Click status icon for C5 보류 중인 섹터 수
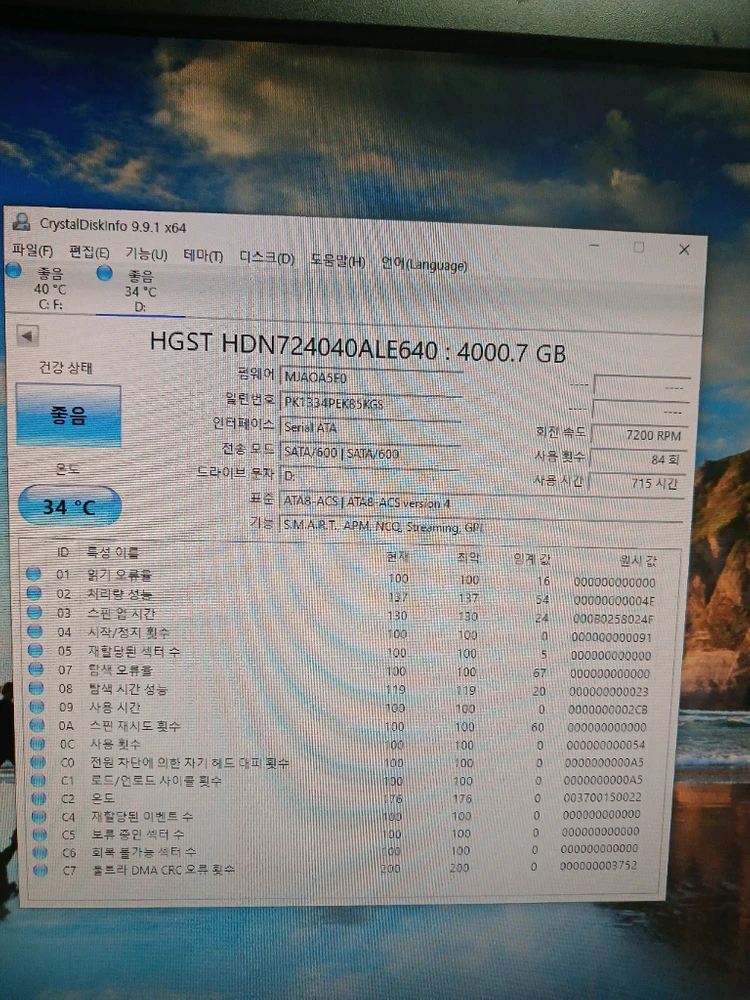750x1000 pixels. click(x=40, y=834)
